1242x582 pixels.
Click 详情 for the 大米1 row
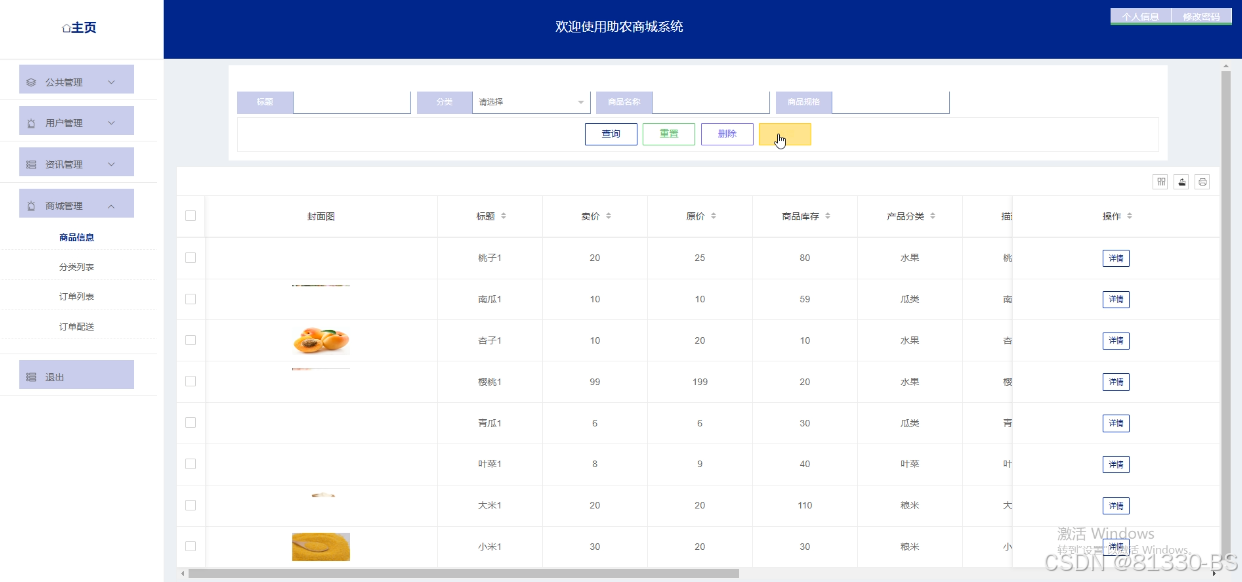pos(1116,506)
